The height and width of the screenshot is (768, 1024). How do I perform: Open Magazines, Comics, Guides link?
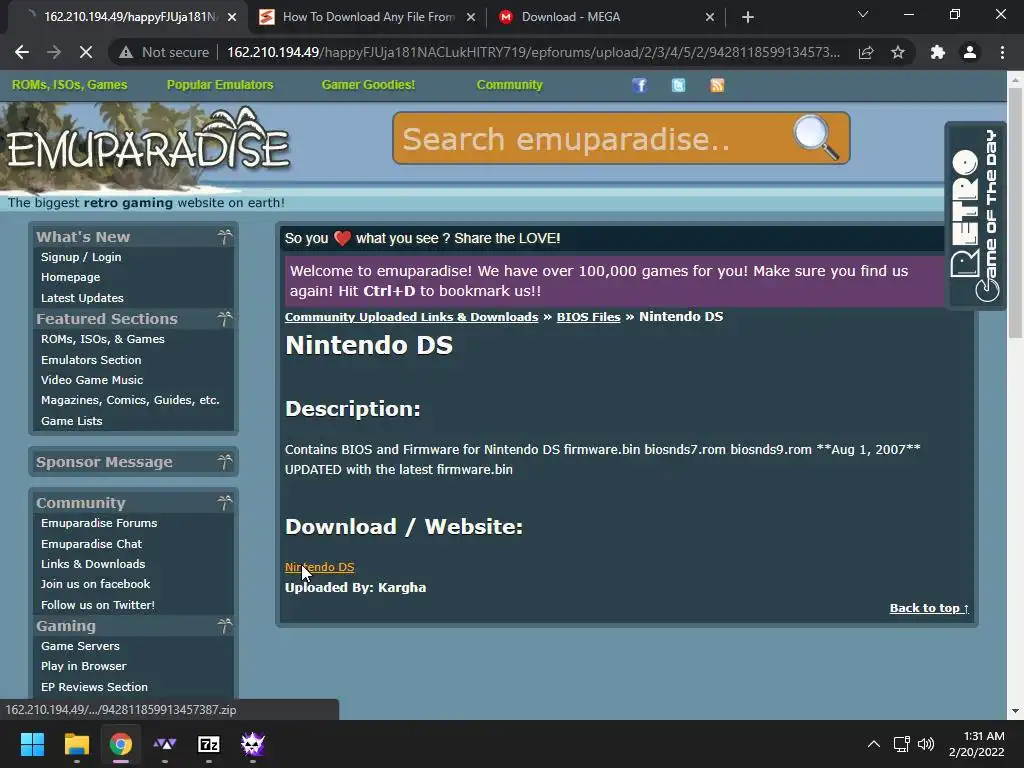130,400
